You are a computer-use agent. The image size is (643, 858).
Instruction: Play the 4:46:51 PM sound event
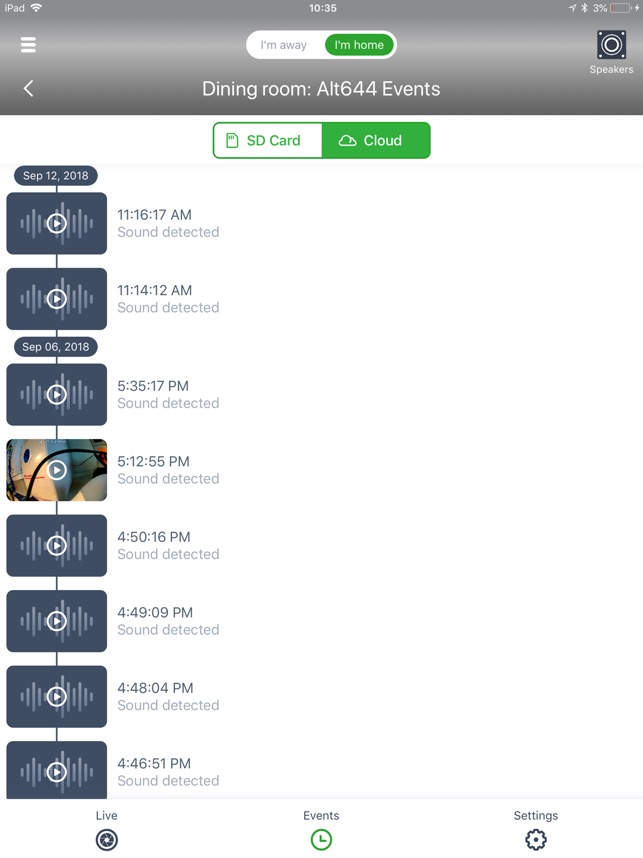tap(56, 770)
